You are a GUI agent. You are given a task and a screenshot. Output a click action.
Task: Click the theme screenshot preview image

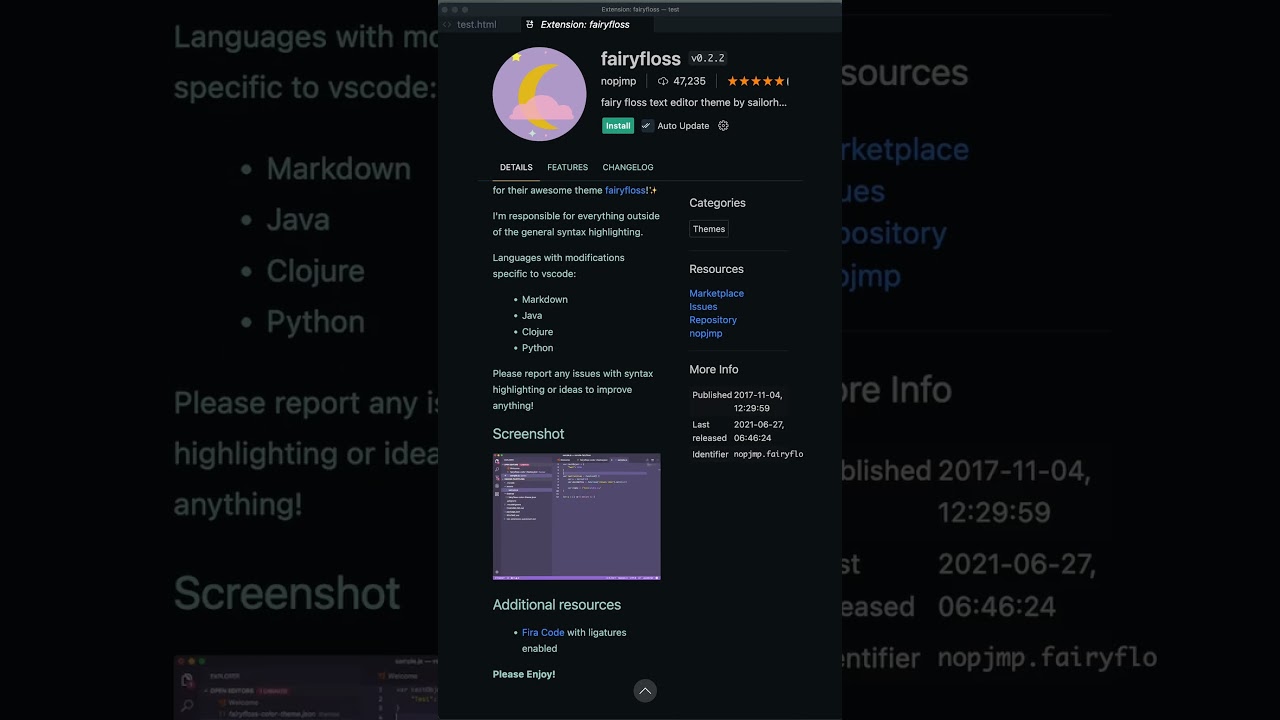576,517
